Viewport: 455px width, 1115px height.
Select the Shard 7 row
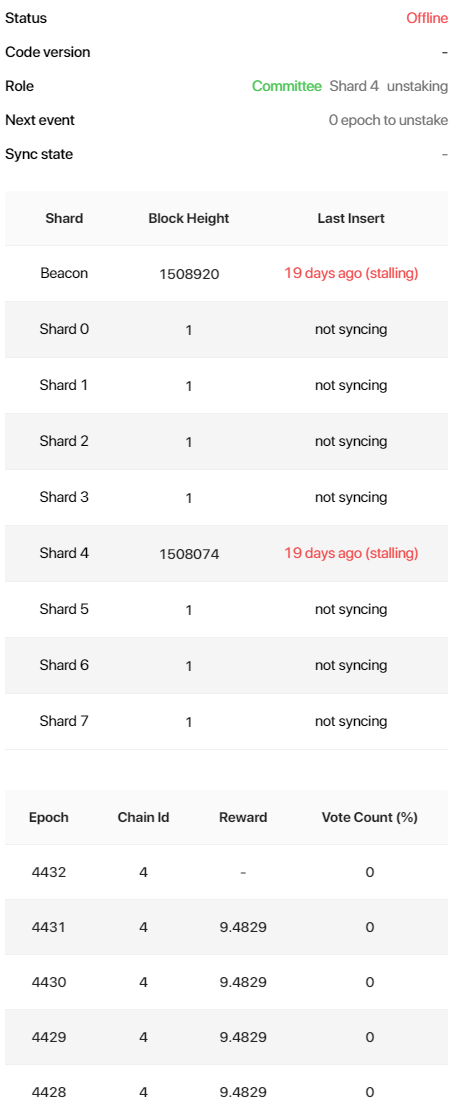227,721
